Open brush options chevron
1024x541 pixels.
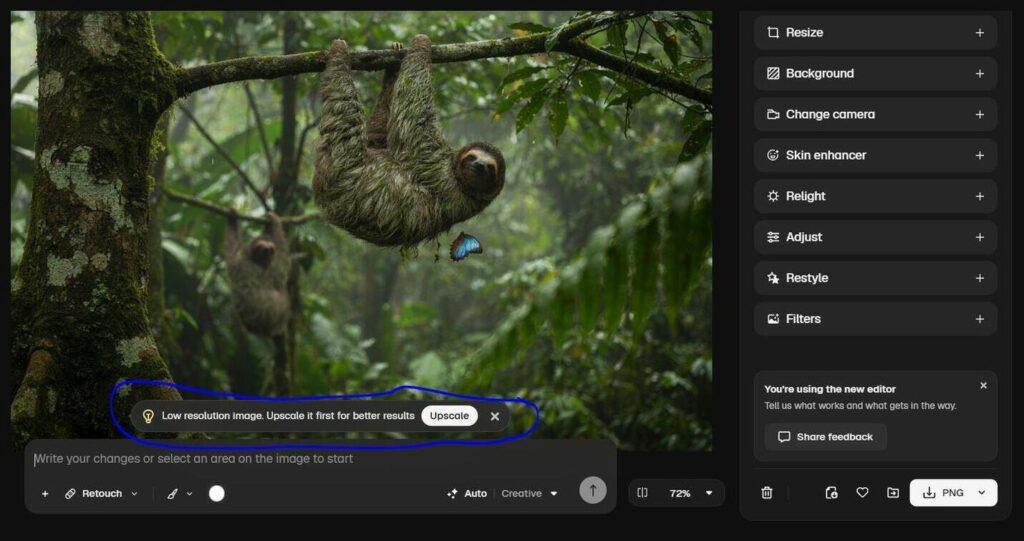[x=189, y=494]
